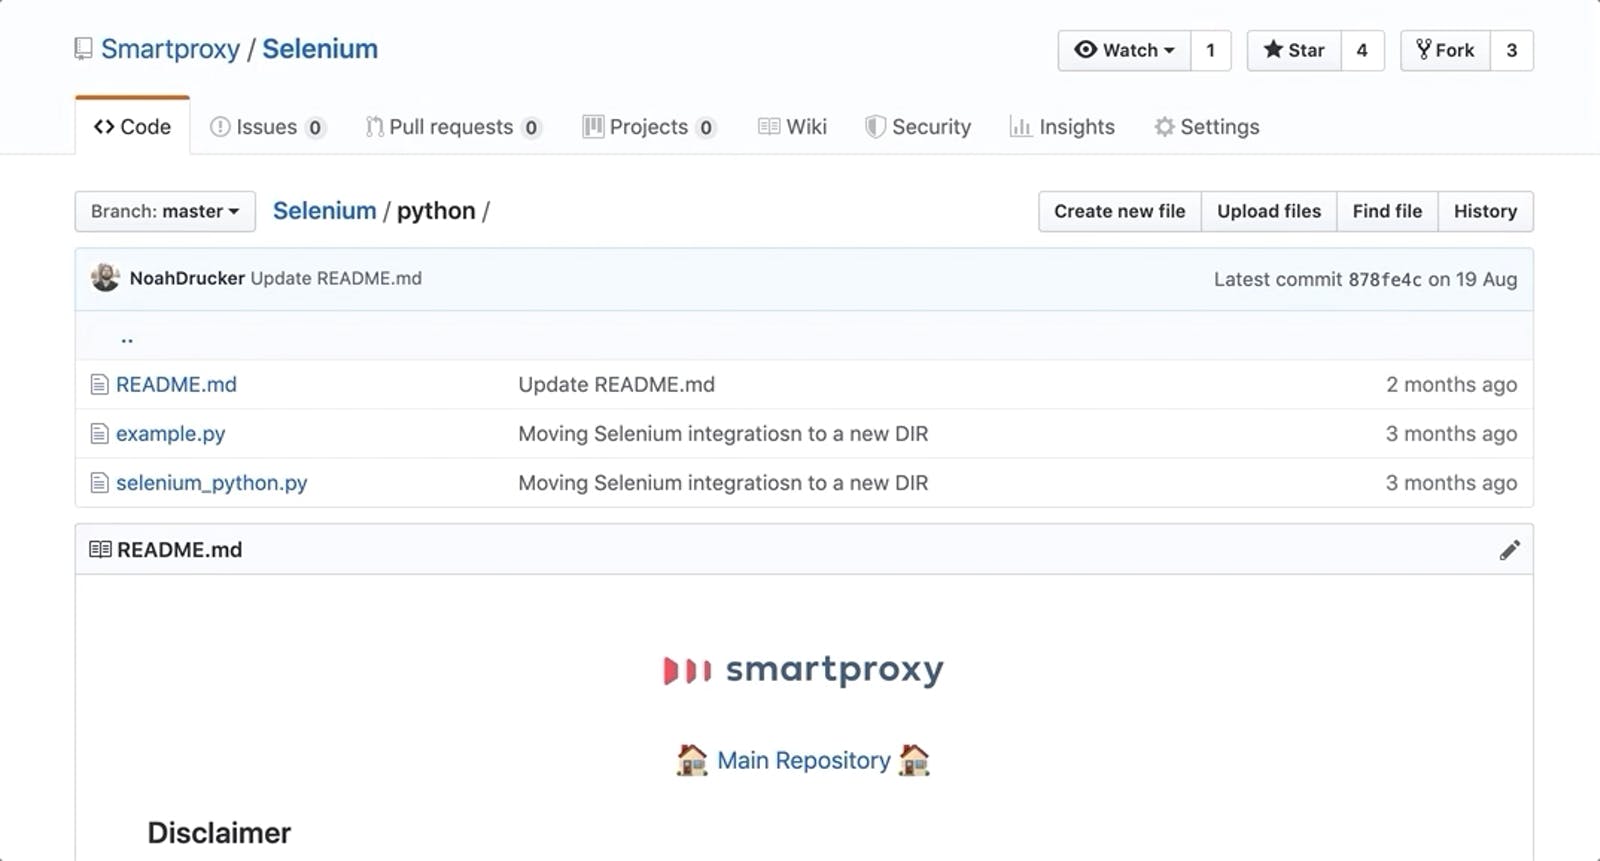Click the file icon next to example.py
Viewport: 1600px width, 861px height.
(99, 433)
